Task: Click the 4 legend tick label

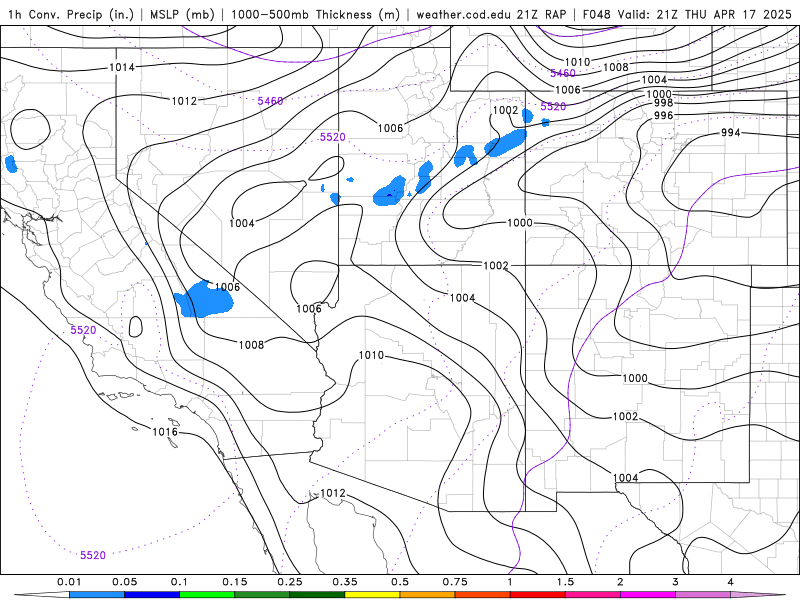Action: [x=731, y=582]
